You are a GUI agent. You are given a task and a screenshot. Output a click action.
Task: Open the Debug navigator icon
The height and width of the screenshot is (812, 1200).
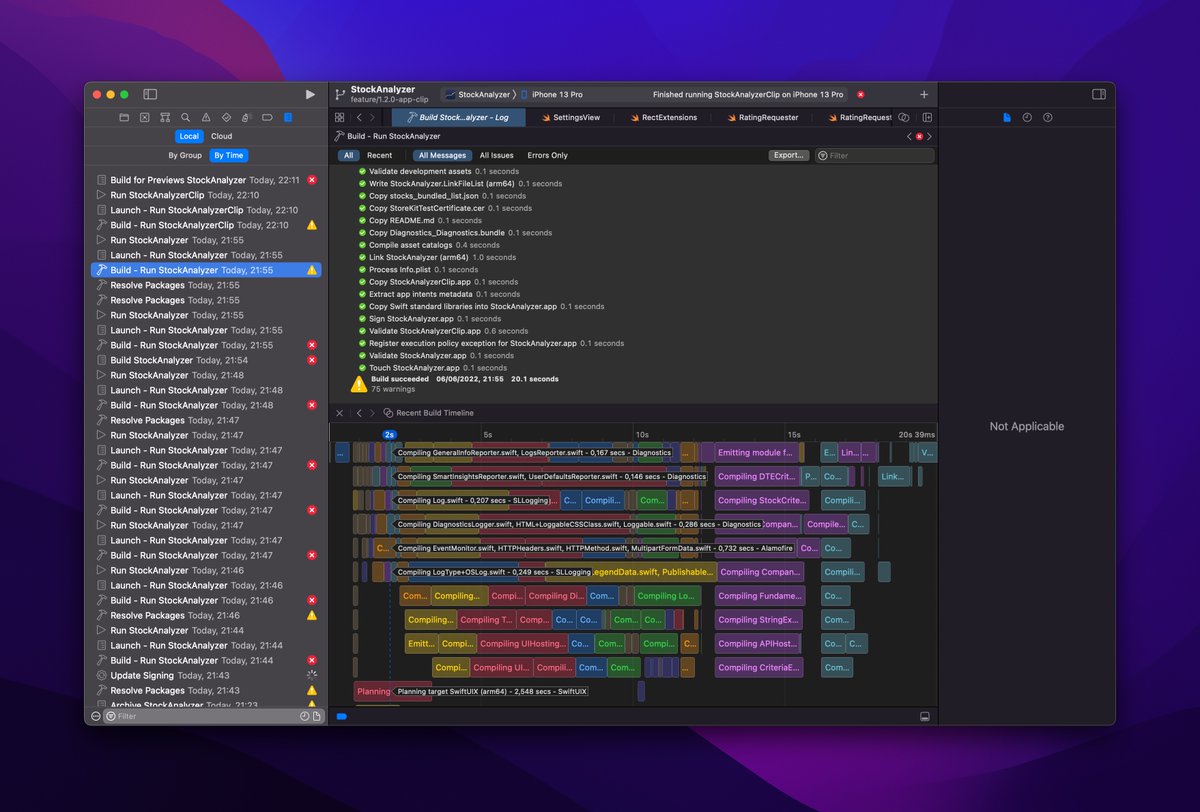[247, 117]
